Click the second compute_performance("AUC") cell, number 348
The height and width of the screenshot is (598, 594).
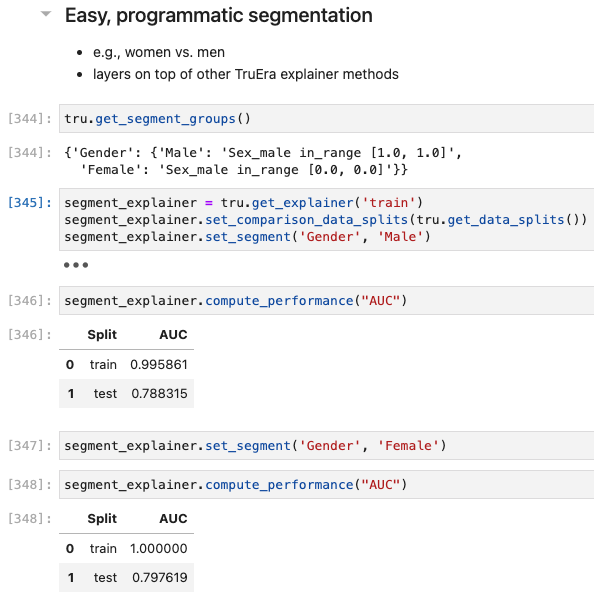(326, 484)
